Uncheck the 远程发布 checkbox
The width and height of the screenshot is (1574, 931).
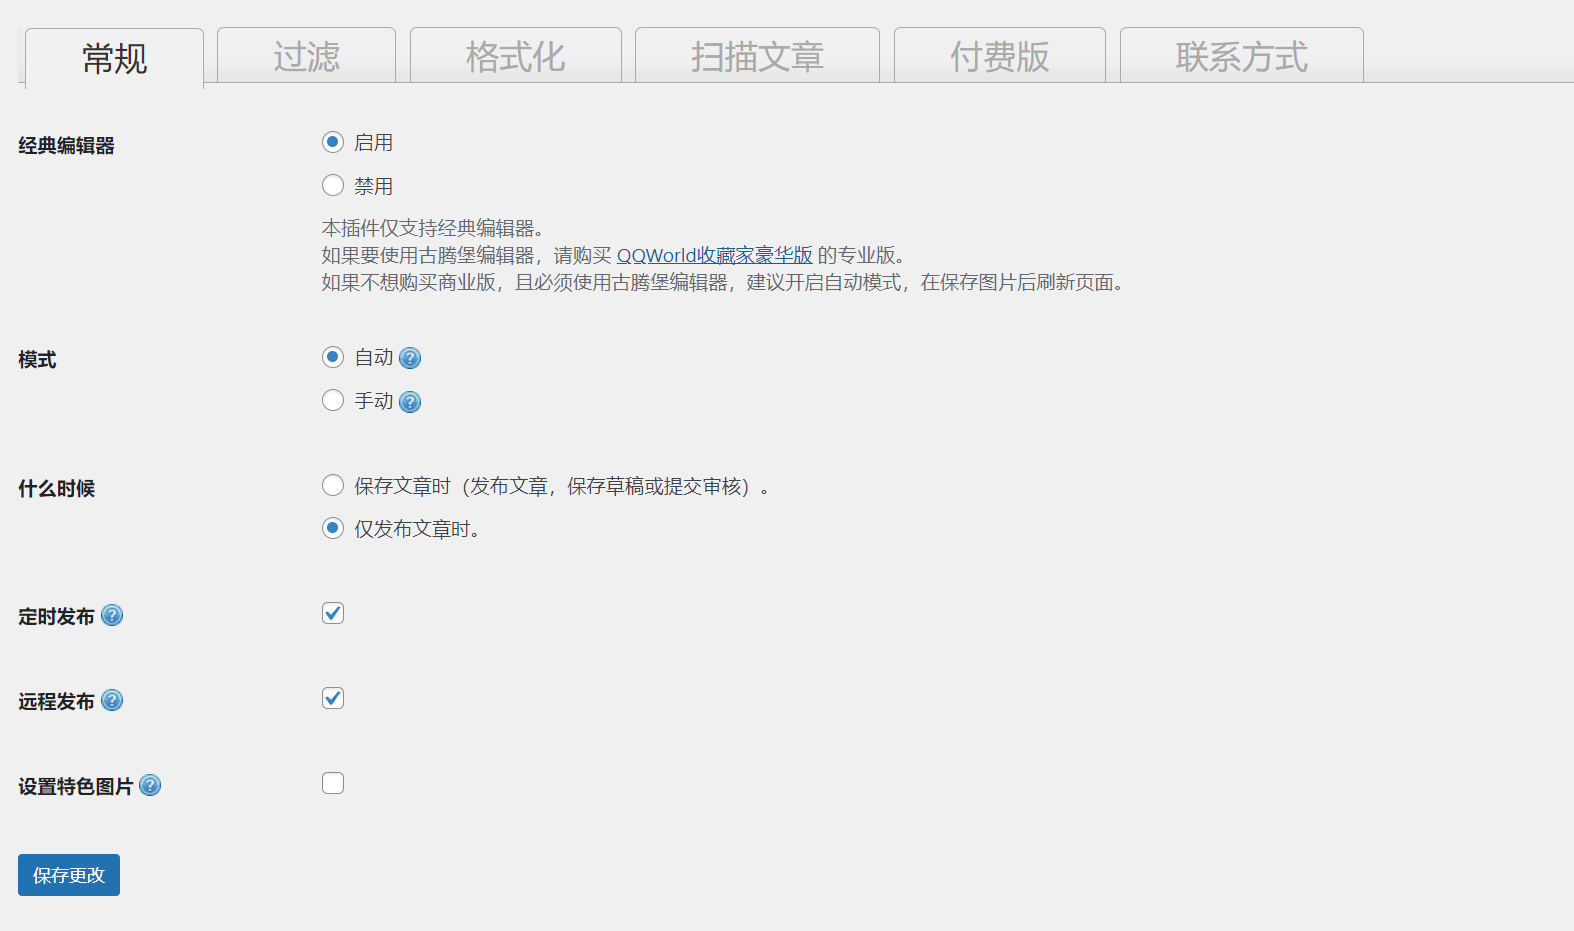point(333,698)
